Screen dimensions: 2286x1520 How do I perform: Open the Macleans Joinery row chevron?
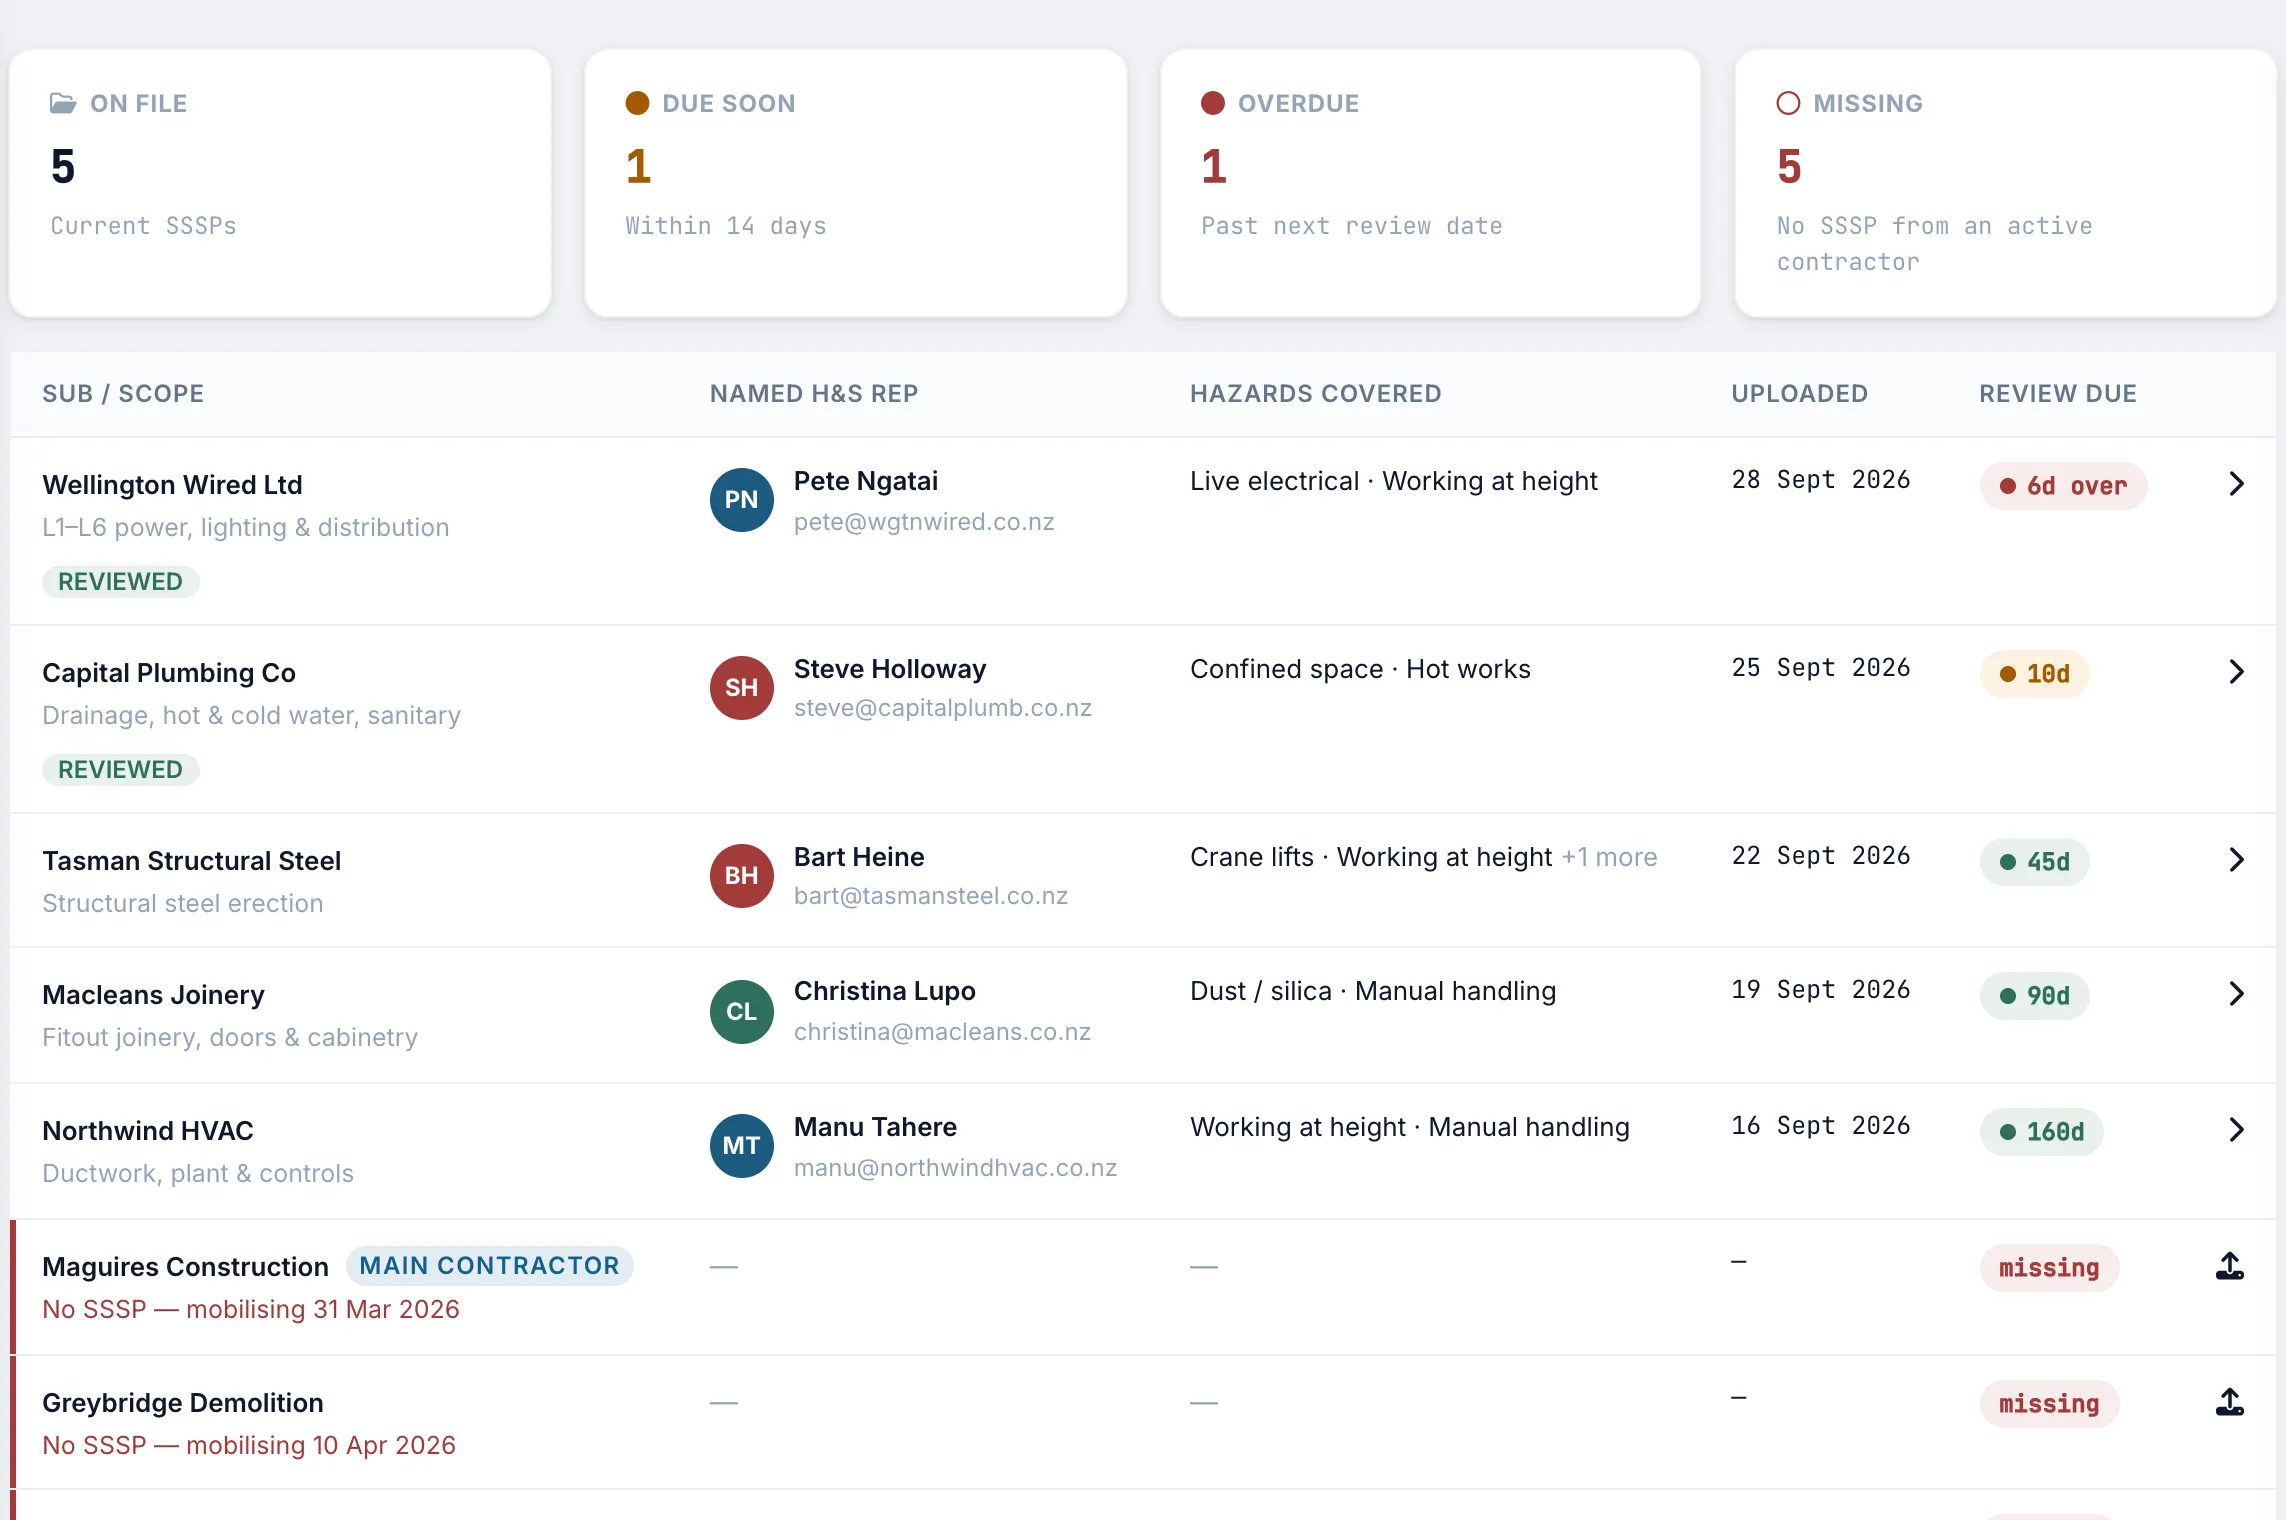click(x=2237, y=994)
